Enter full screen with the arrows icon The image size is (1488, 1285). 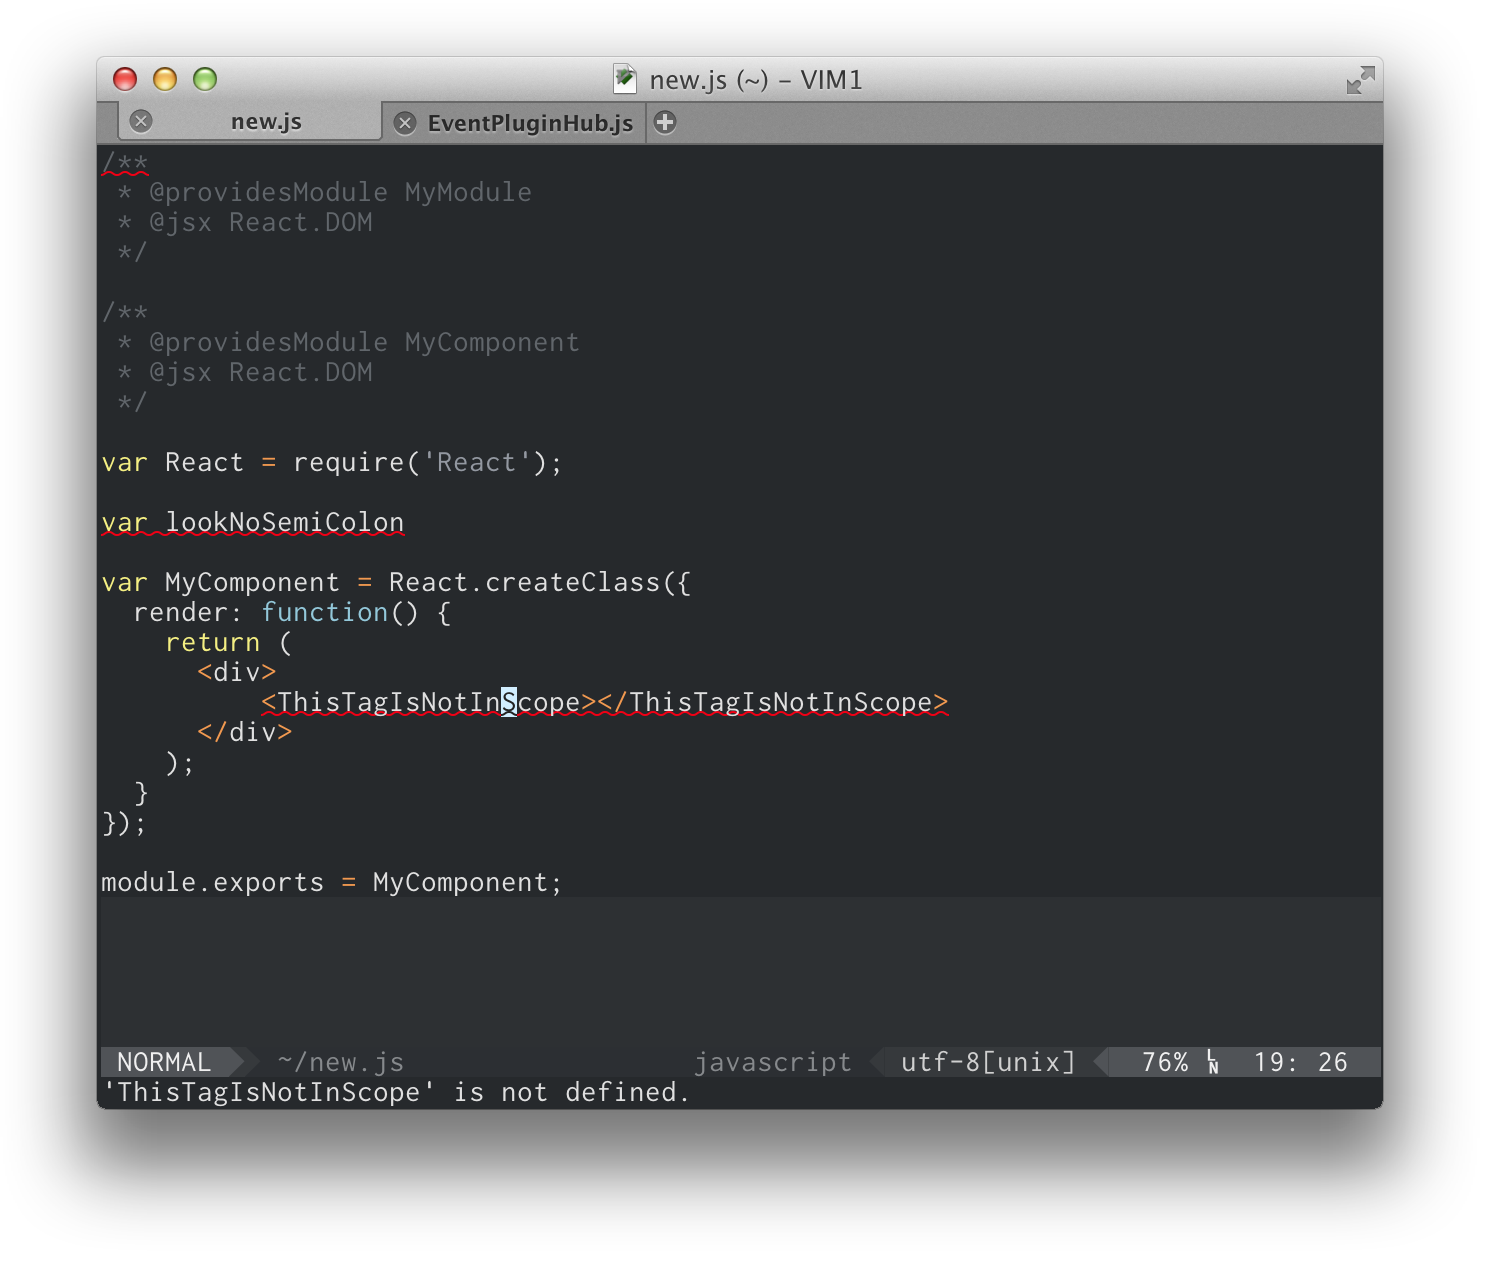point(1360,80)
